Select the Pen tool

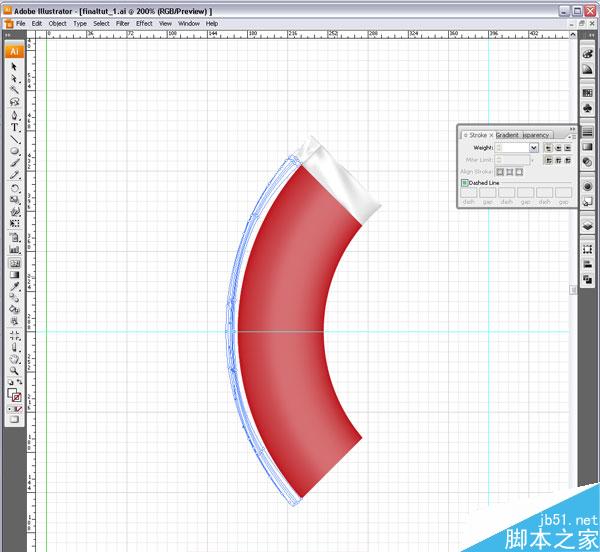14,116
